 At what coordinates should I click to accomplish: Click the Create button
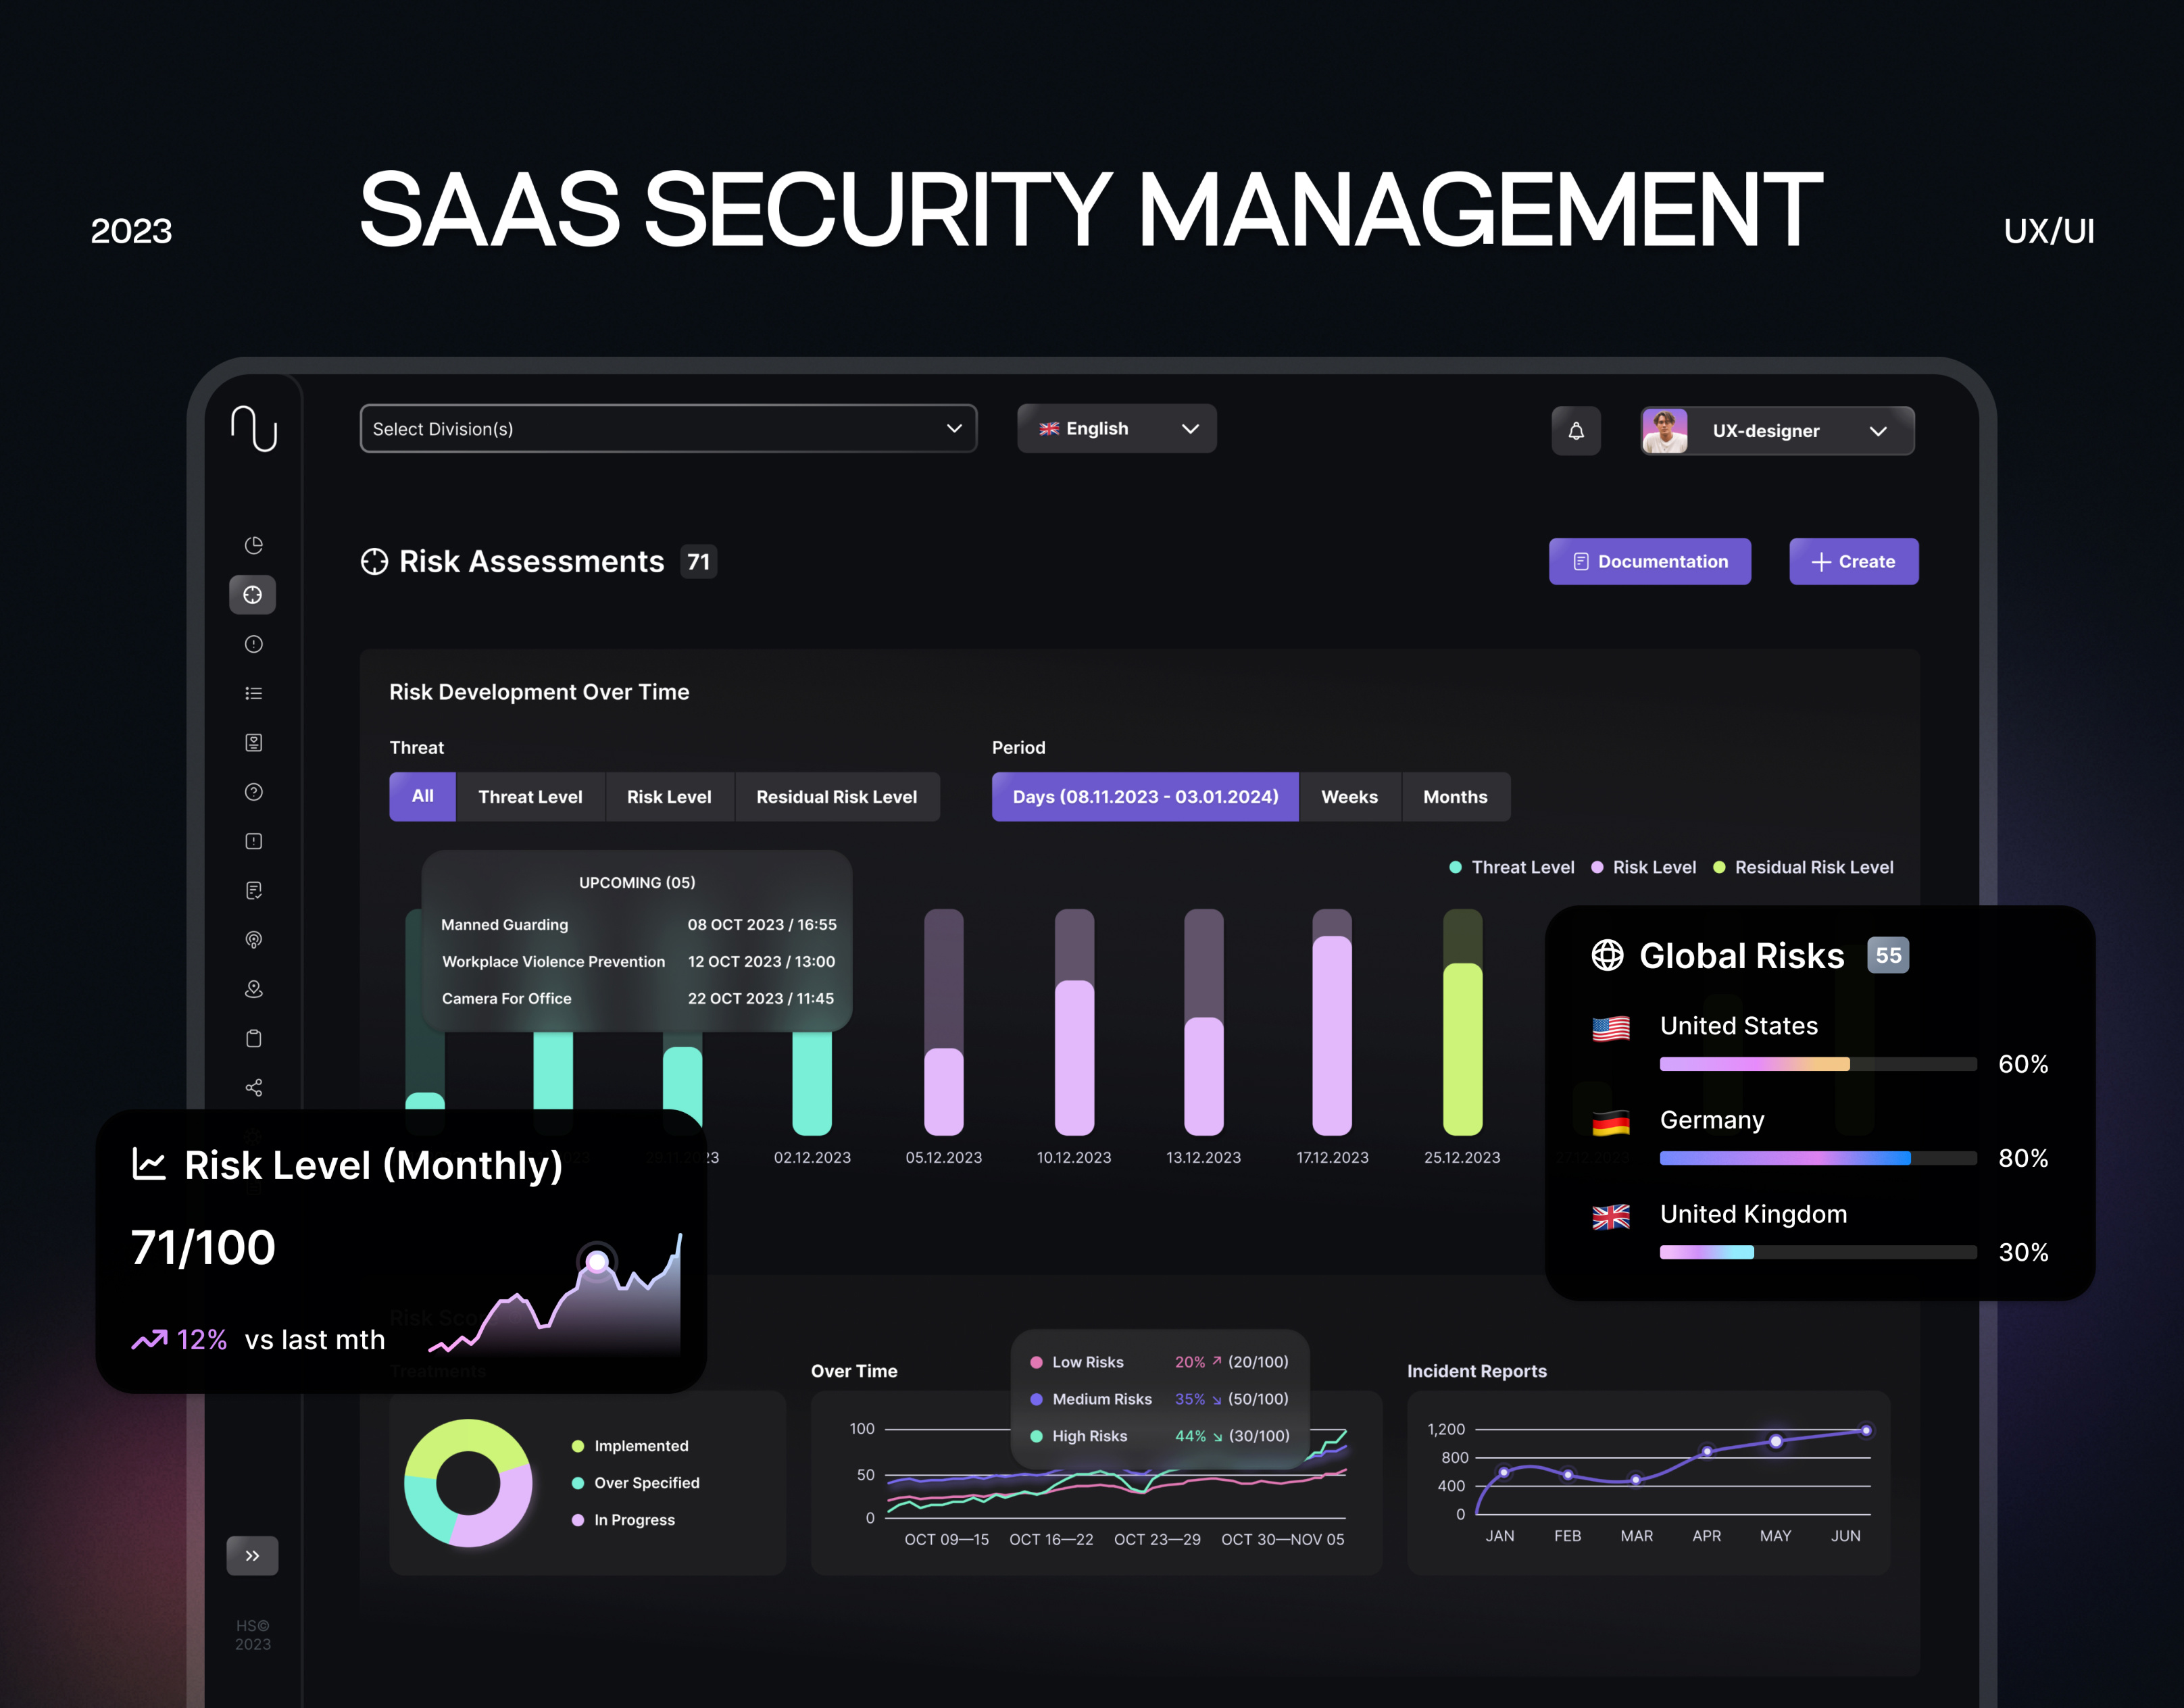pyautogui.click(x=1853, y=561)
